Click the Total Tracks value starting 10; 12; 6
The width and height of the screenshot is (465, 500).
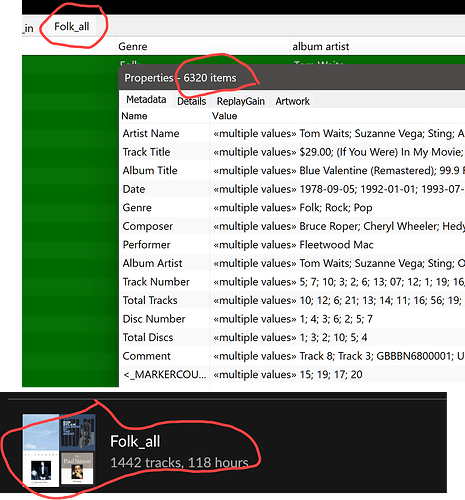coord(337,300)
